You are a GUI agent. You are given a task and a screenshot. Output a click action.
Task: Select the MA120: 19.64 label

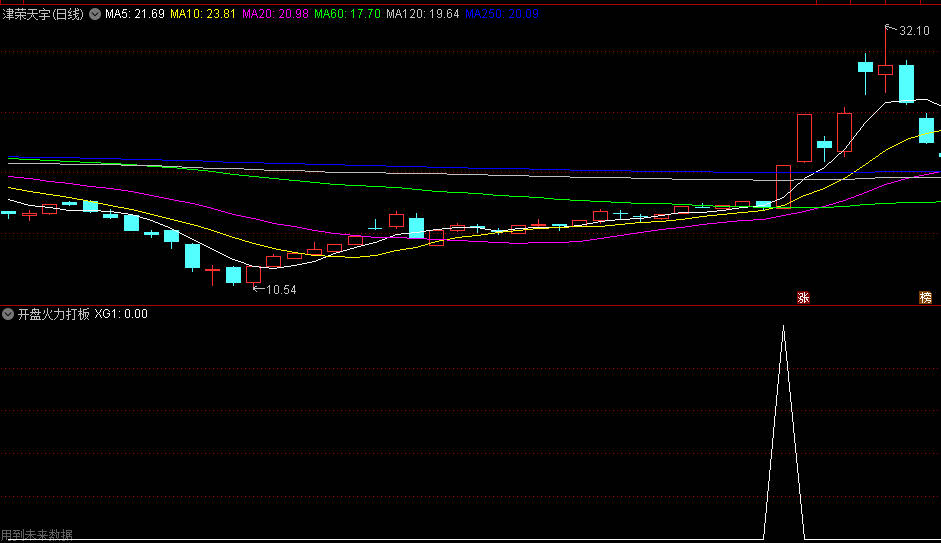pyautogui.click(x=422, y=14)
